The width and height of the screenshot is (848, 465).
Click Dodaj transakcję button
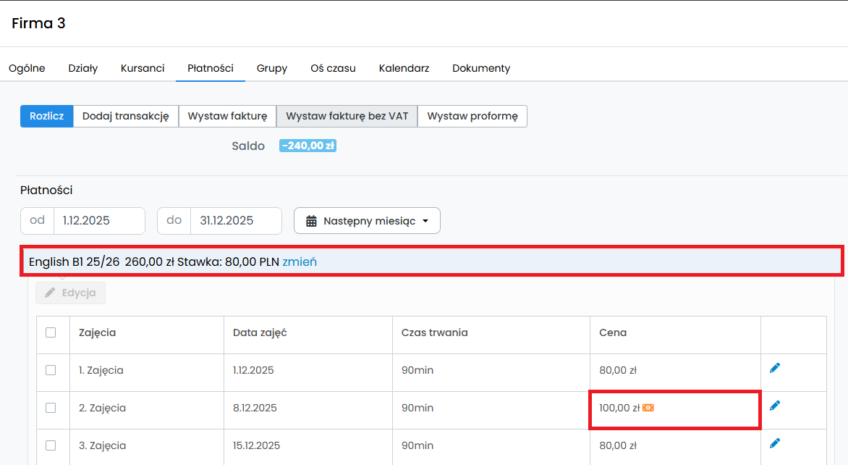125,116
